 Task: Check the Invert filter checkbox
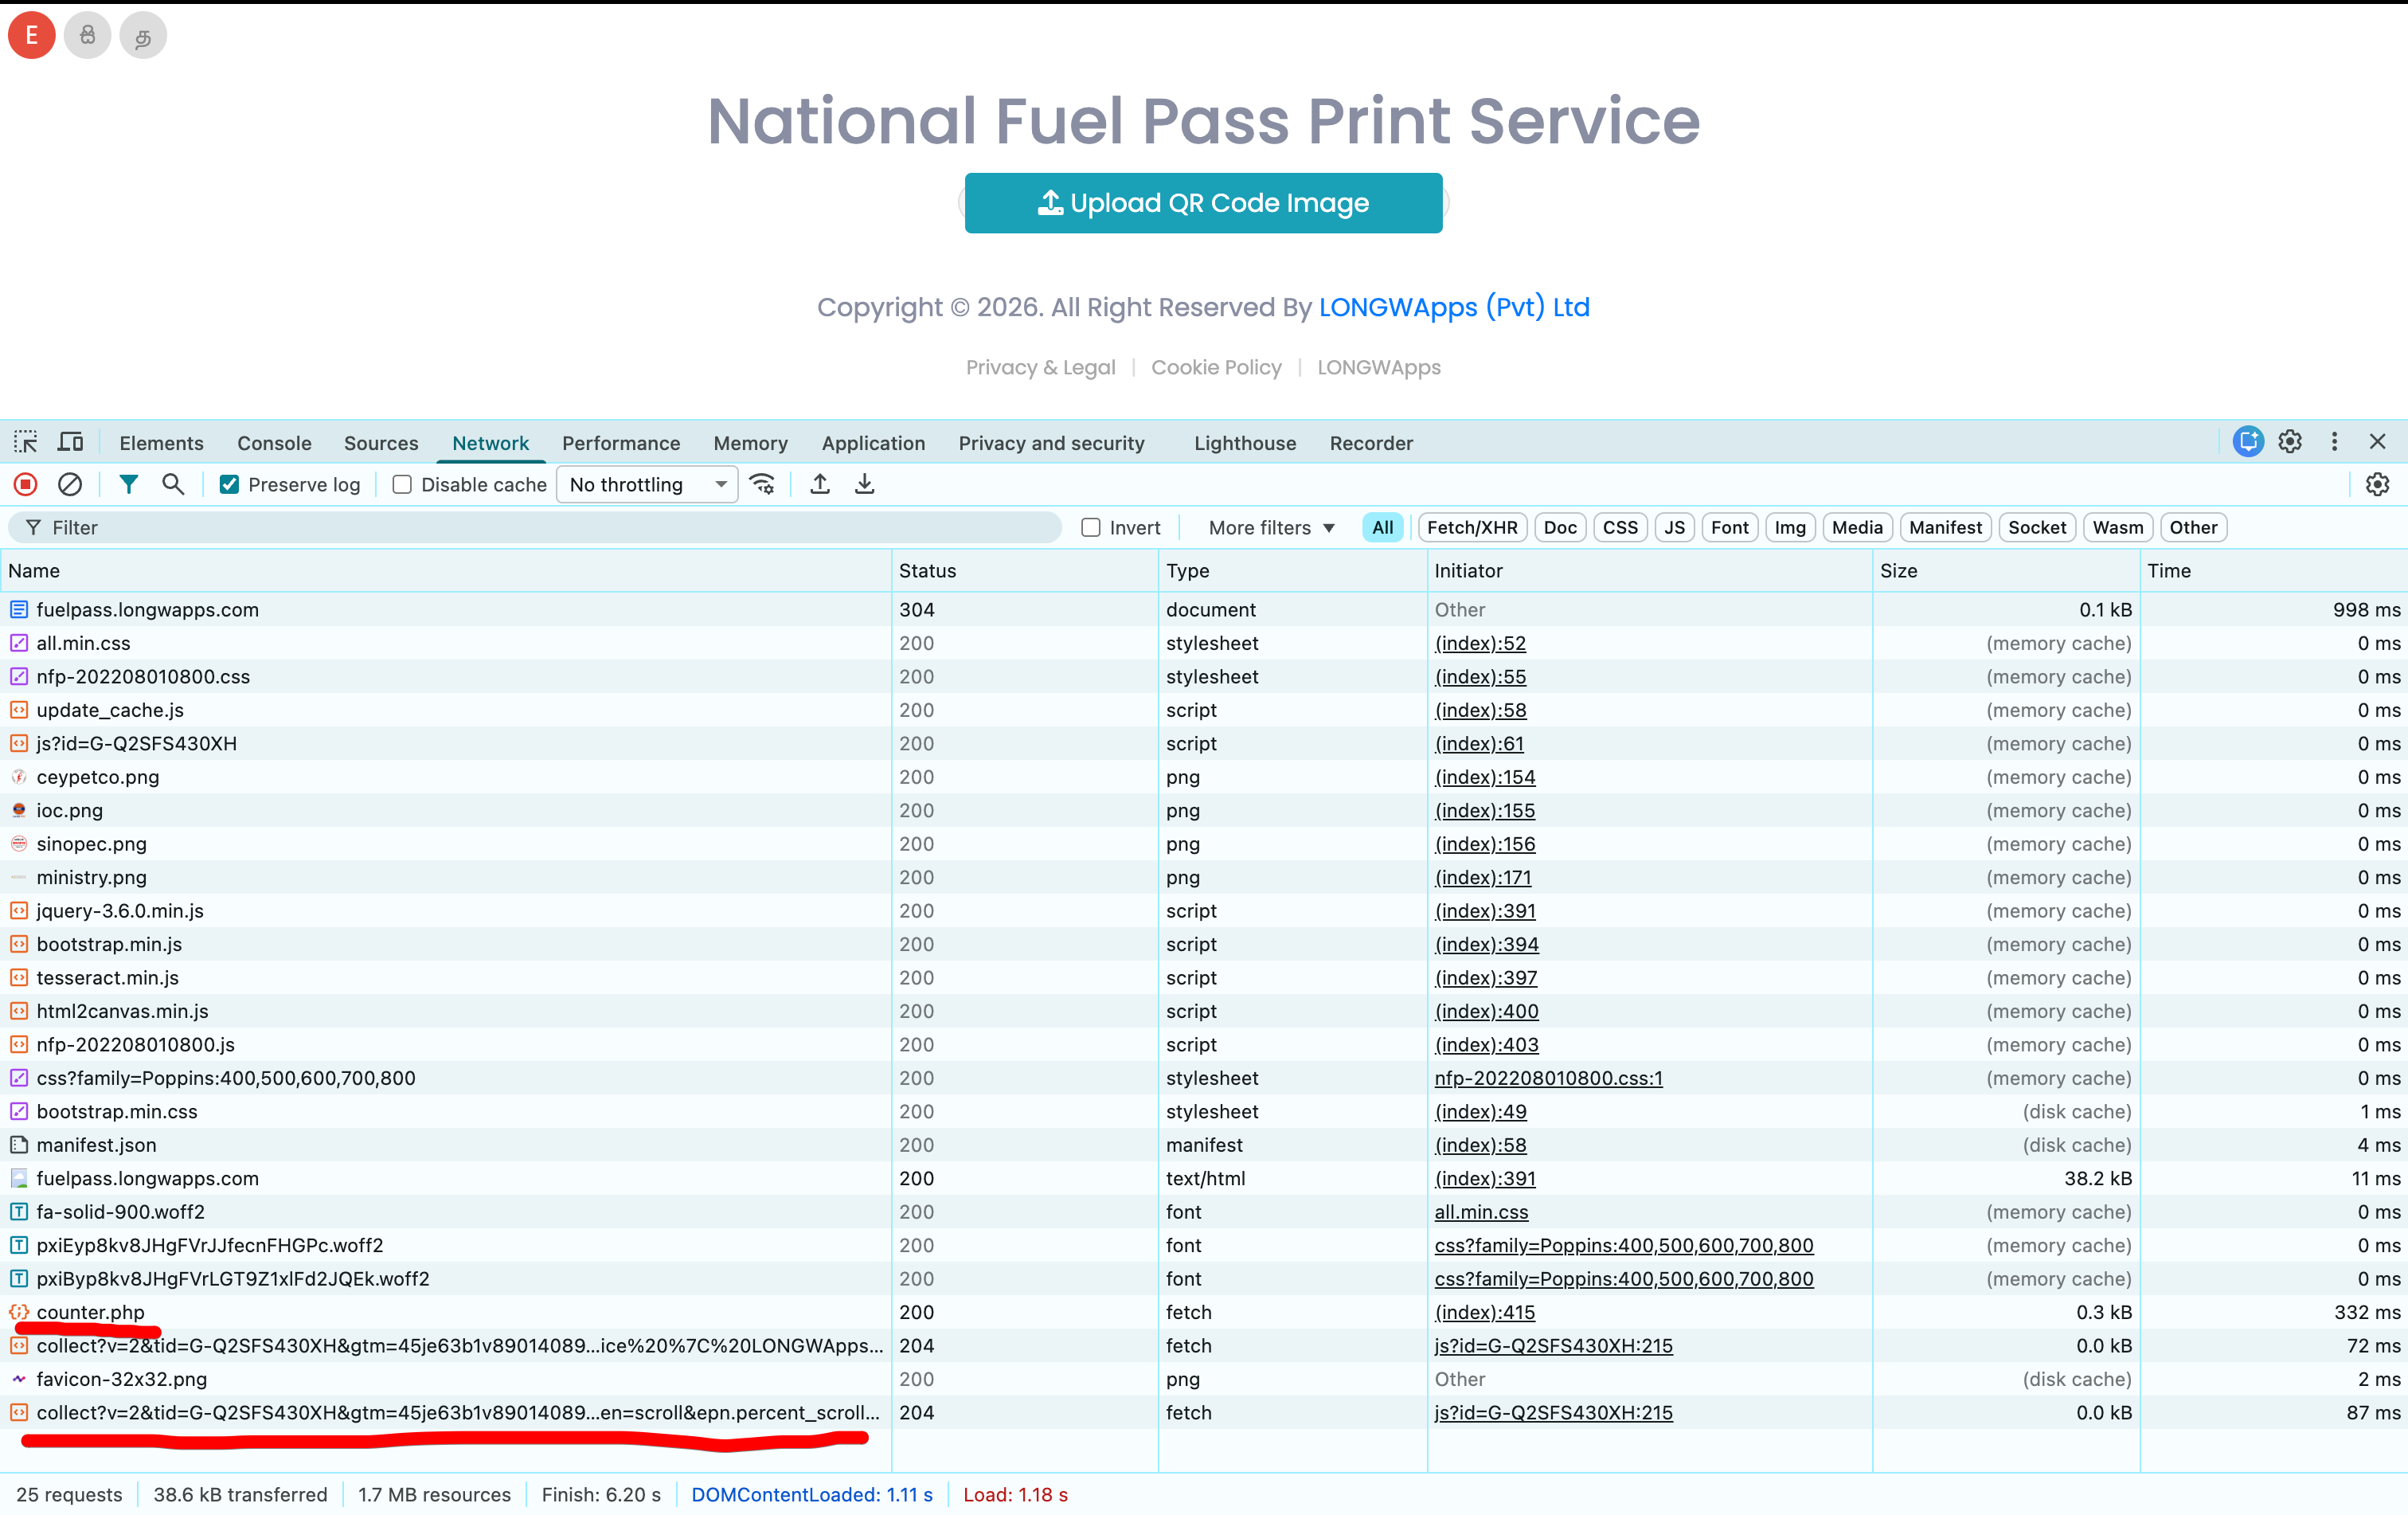pos(1091,527)
